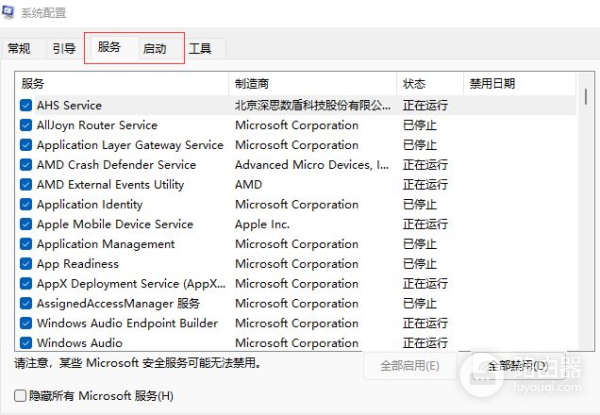Image resolution: width=600 pixels, height=415 pixels.
Task: Enable 隐藏所有 Microsoft 服务 checkbox
Action: [21, 396]
